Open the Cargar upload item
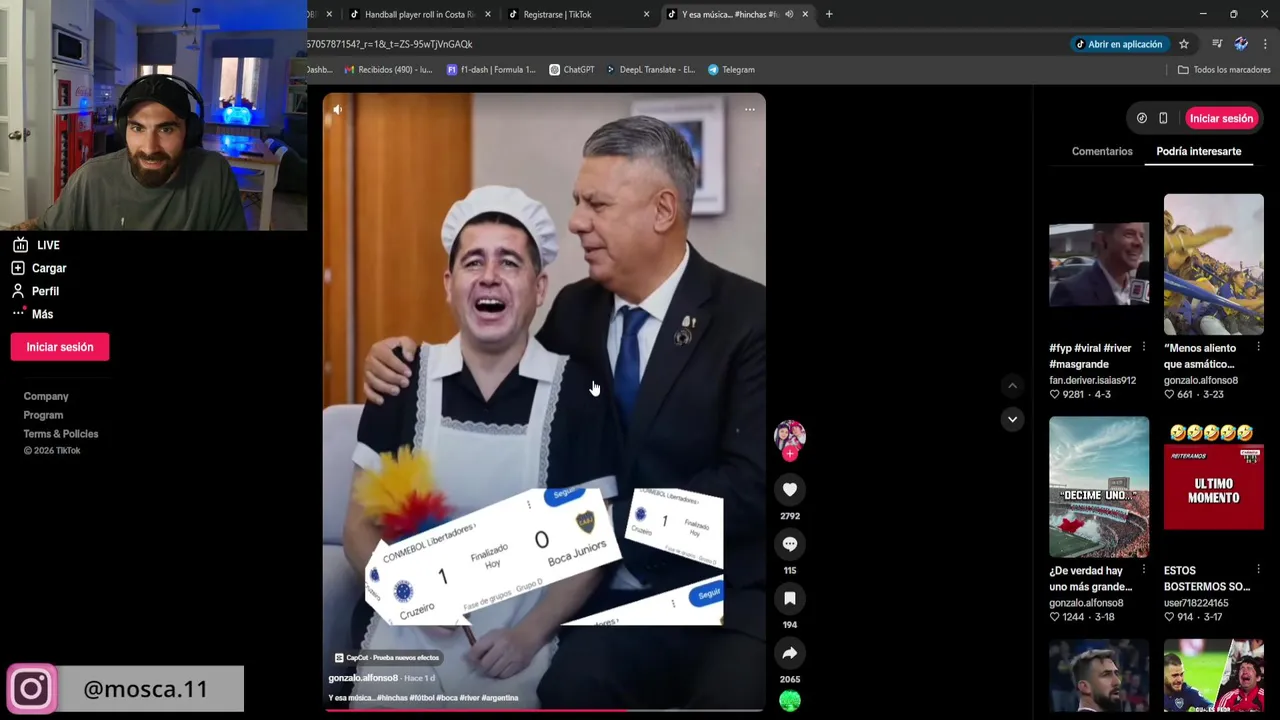The image size is (1280, 720). [x=39, y=268]
